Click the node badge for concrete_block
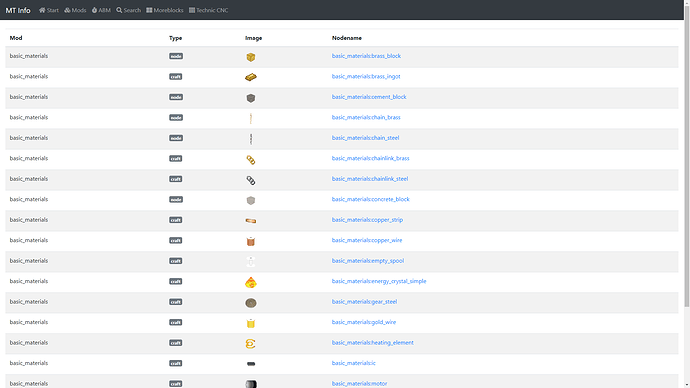Image resolution: width=690 pixels, height=388 pixels. [x=176, y=200]
